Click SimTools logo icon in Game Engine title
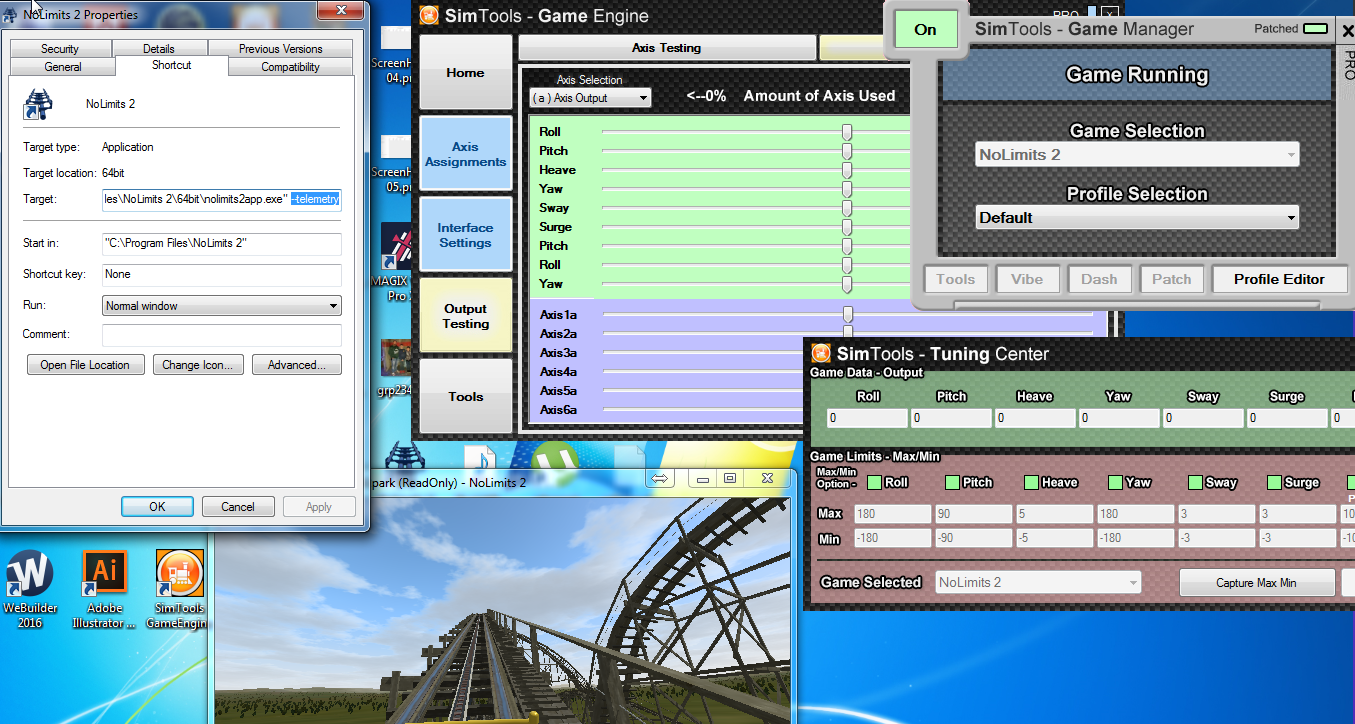The width and height of the screenshot is (1355, 724). point(428,15)
